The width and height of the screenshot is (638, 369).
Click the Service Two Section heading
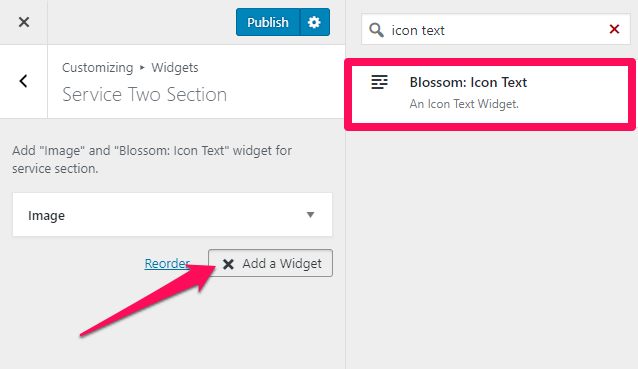pyautogui.click(x=144, y=94)
